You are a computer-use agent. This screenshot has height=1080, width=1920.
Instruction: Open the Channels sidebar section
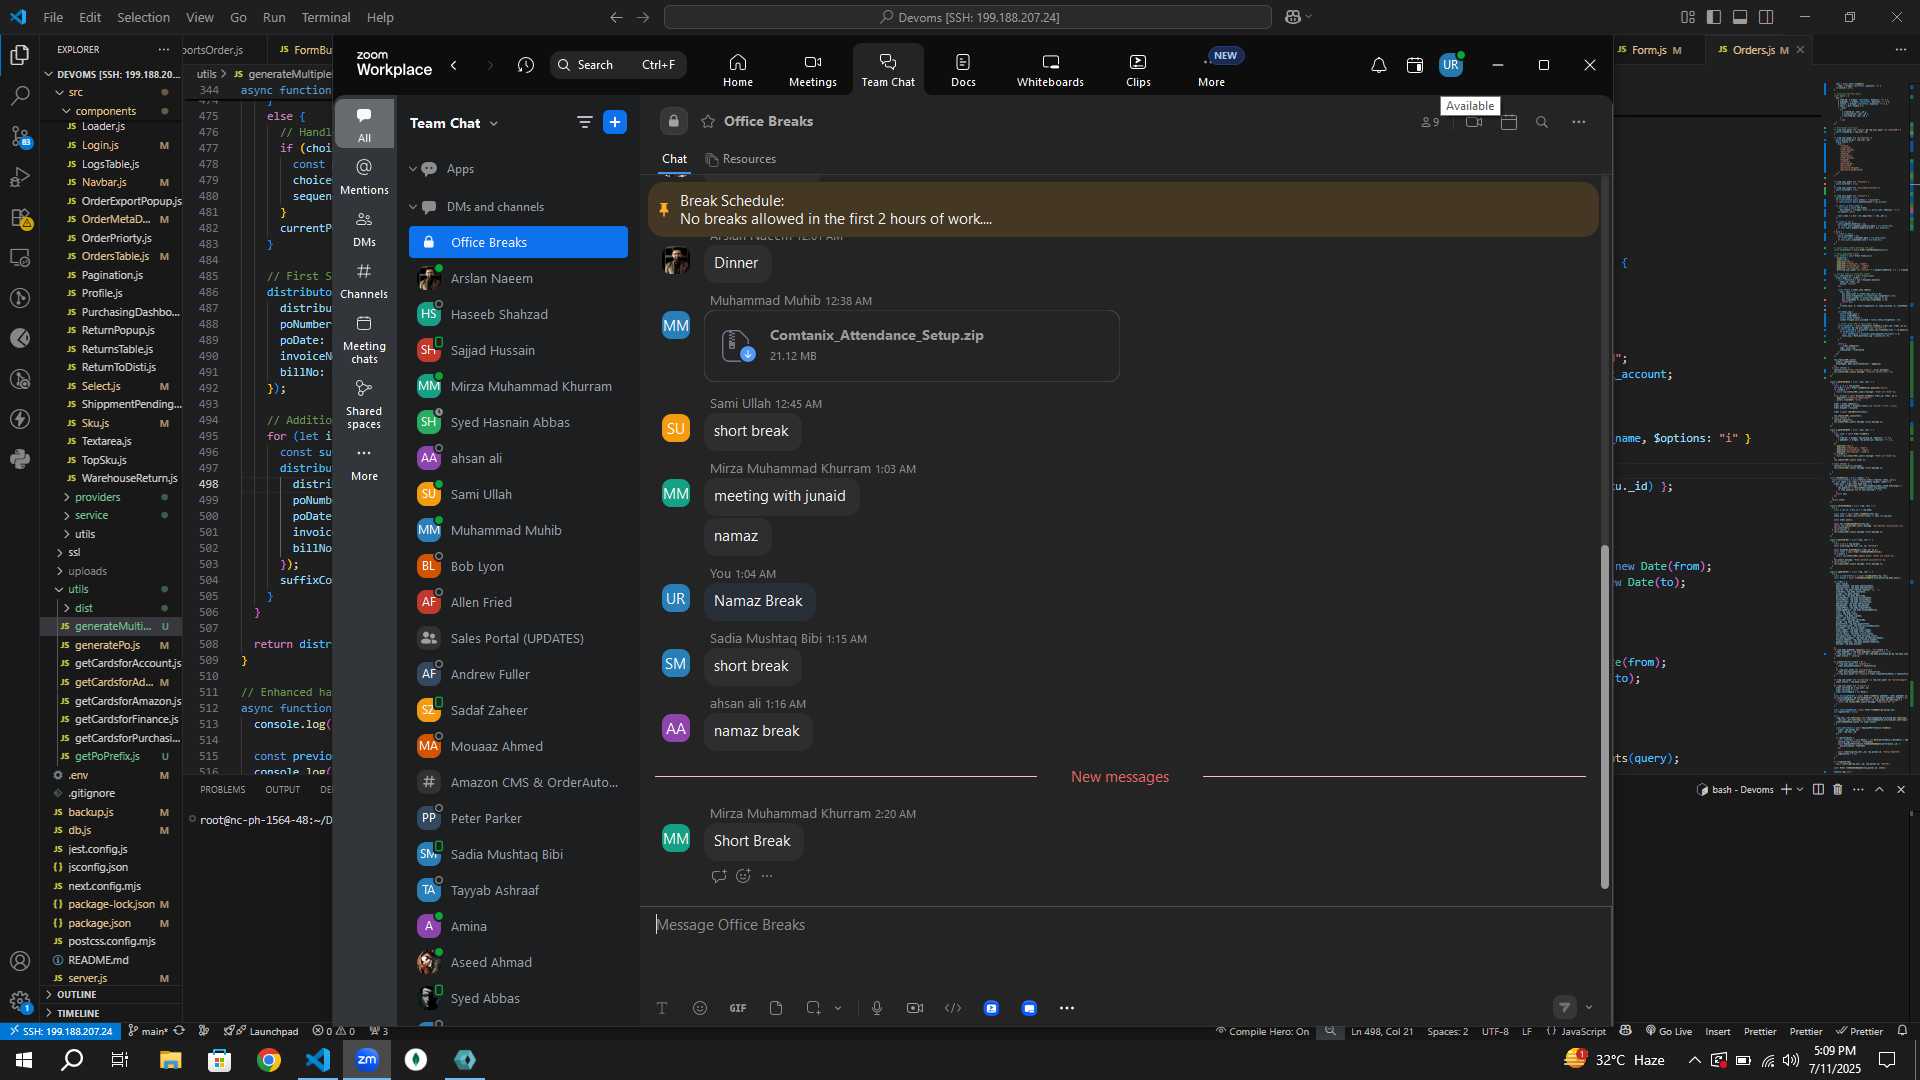(364, 280)
